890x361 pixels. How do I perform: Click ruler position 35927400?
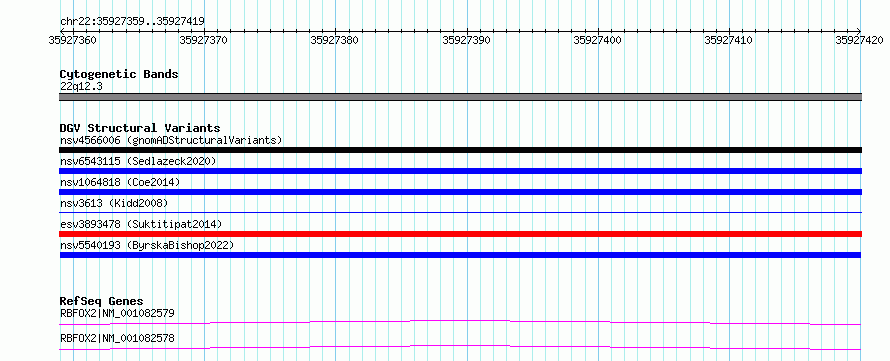pyautogui.click(x=598, y=40)
